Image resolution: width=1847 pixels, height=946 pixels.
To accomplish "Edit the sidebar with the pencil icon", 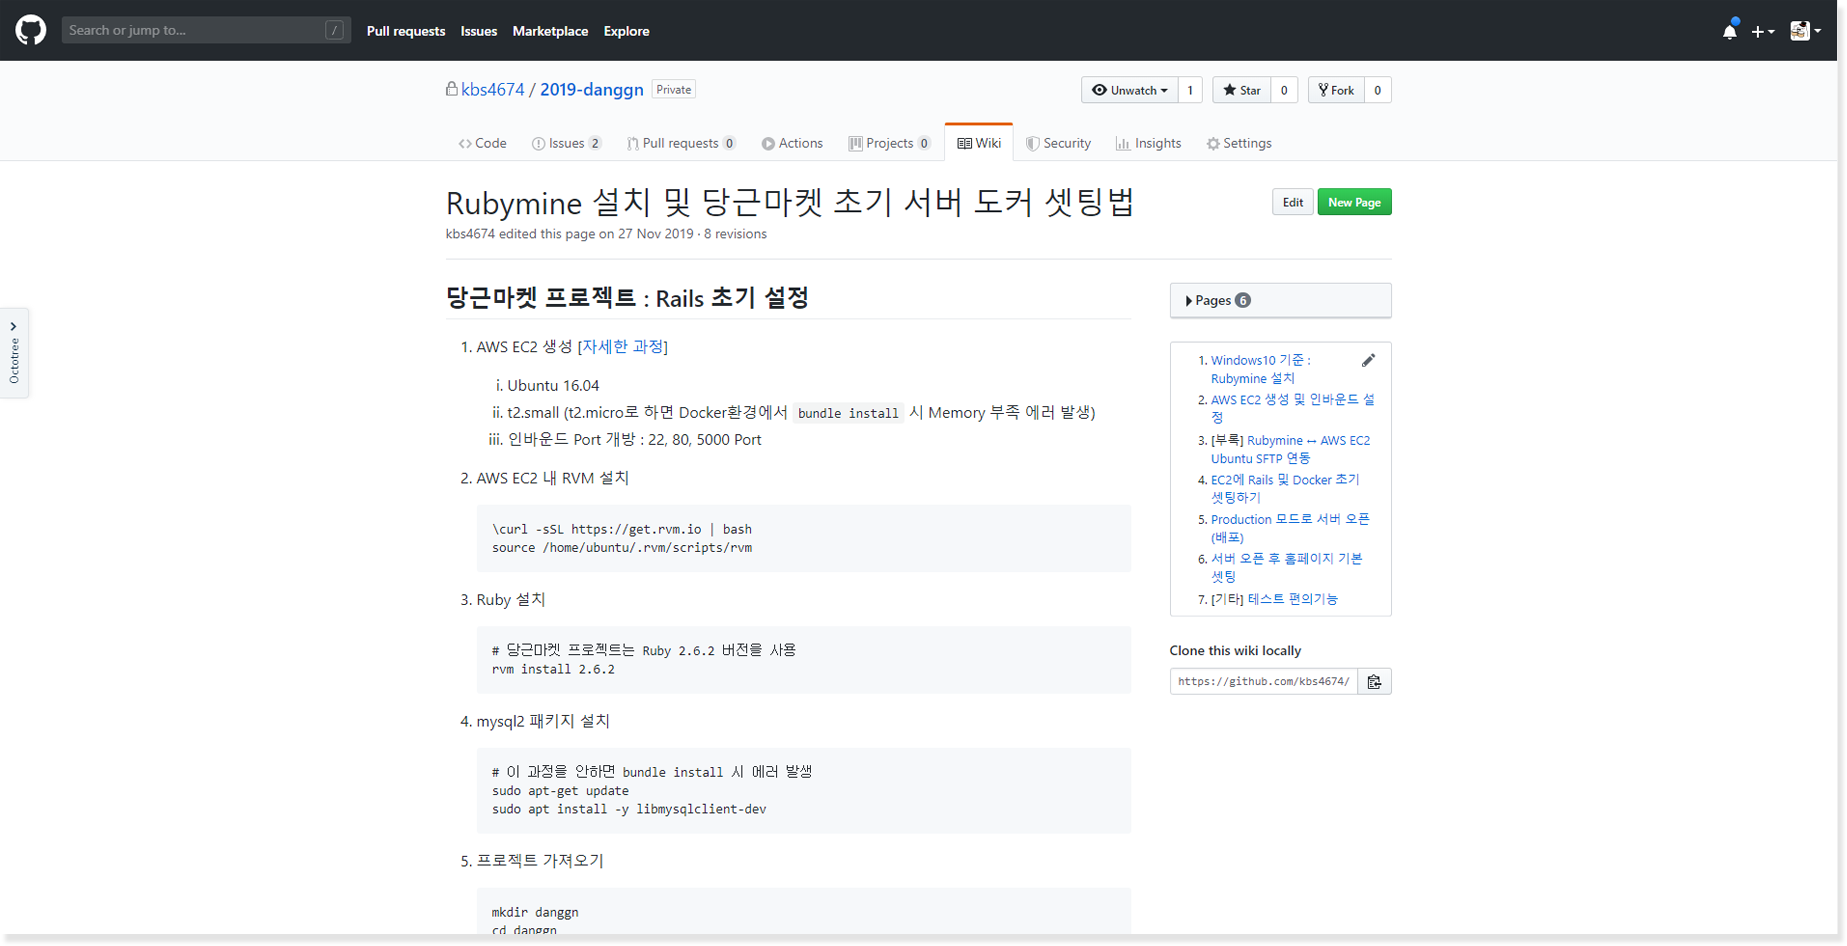I will pyautogui.click(x=1368, y=360).
